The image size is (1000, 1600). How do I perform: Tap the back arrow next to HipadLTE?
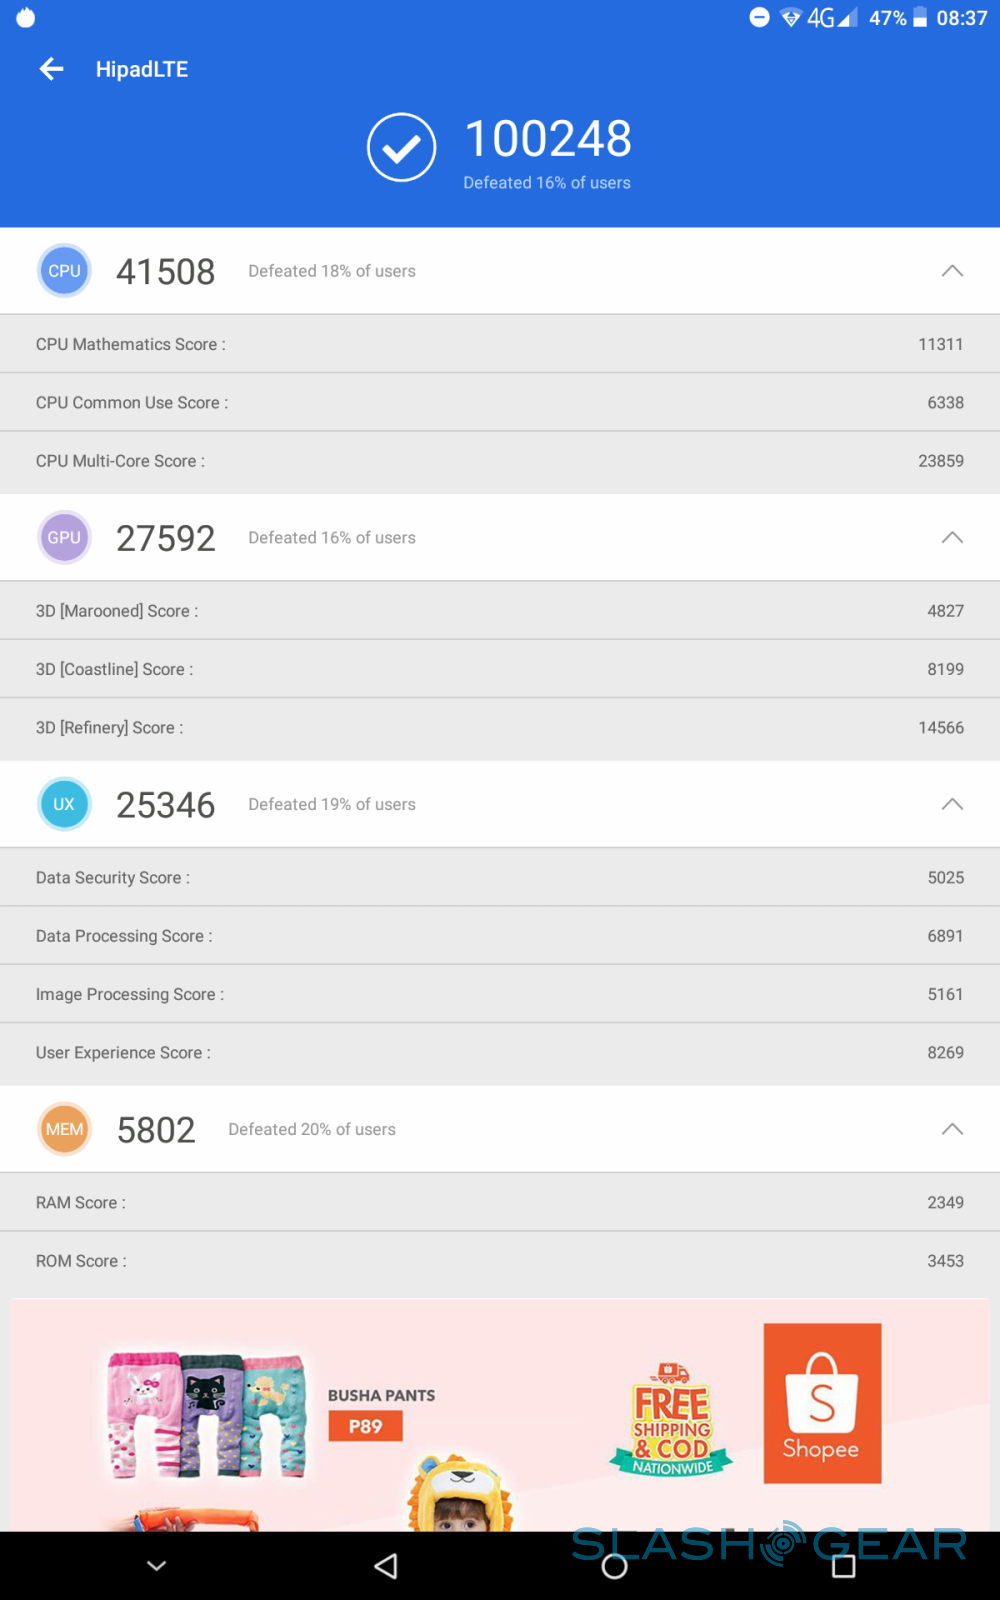51,69
